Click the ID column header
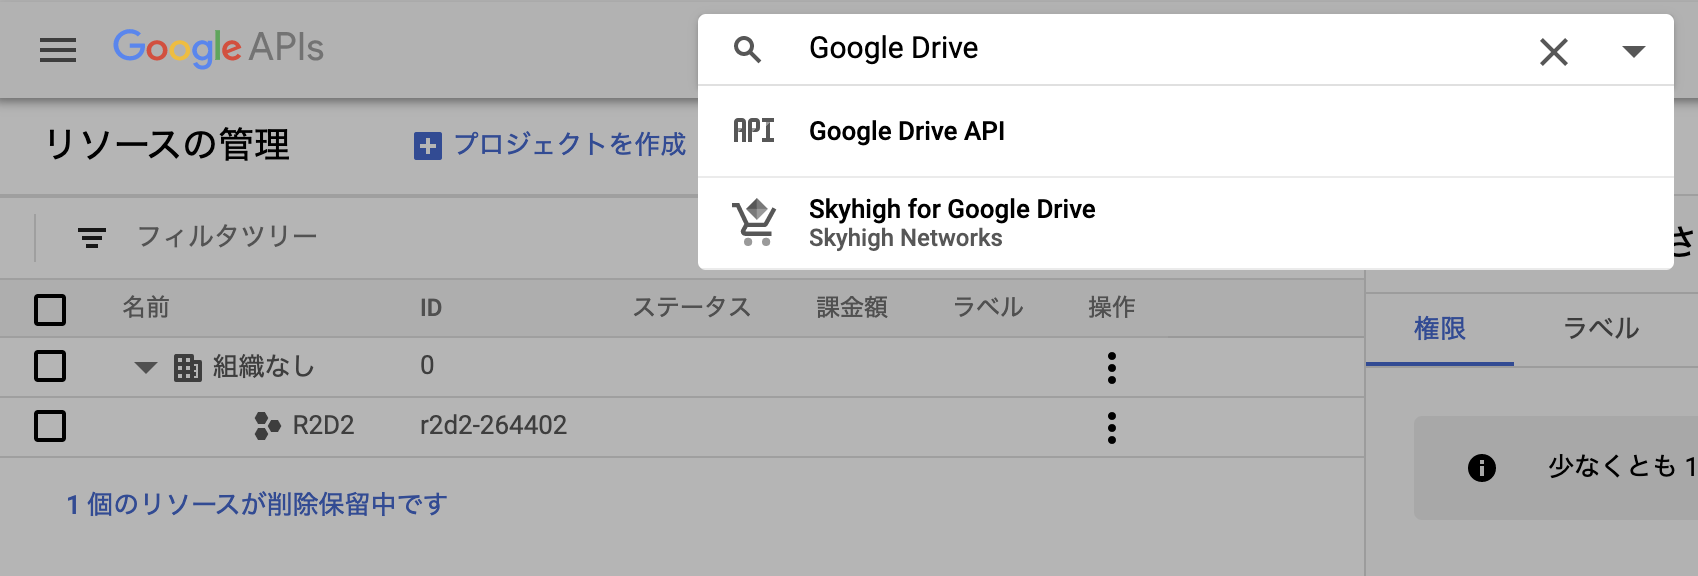1698x576 pixels. click(430, 308)
